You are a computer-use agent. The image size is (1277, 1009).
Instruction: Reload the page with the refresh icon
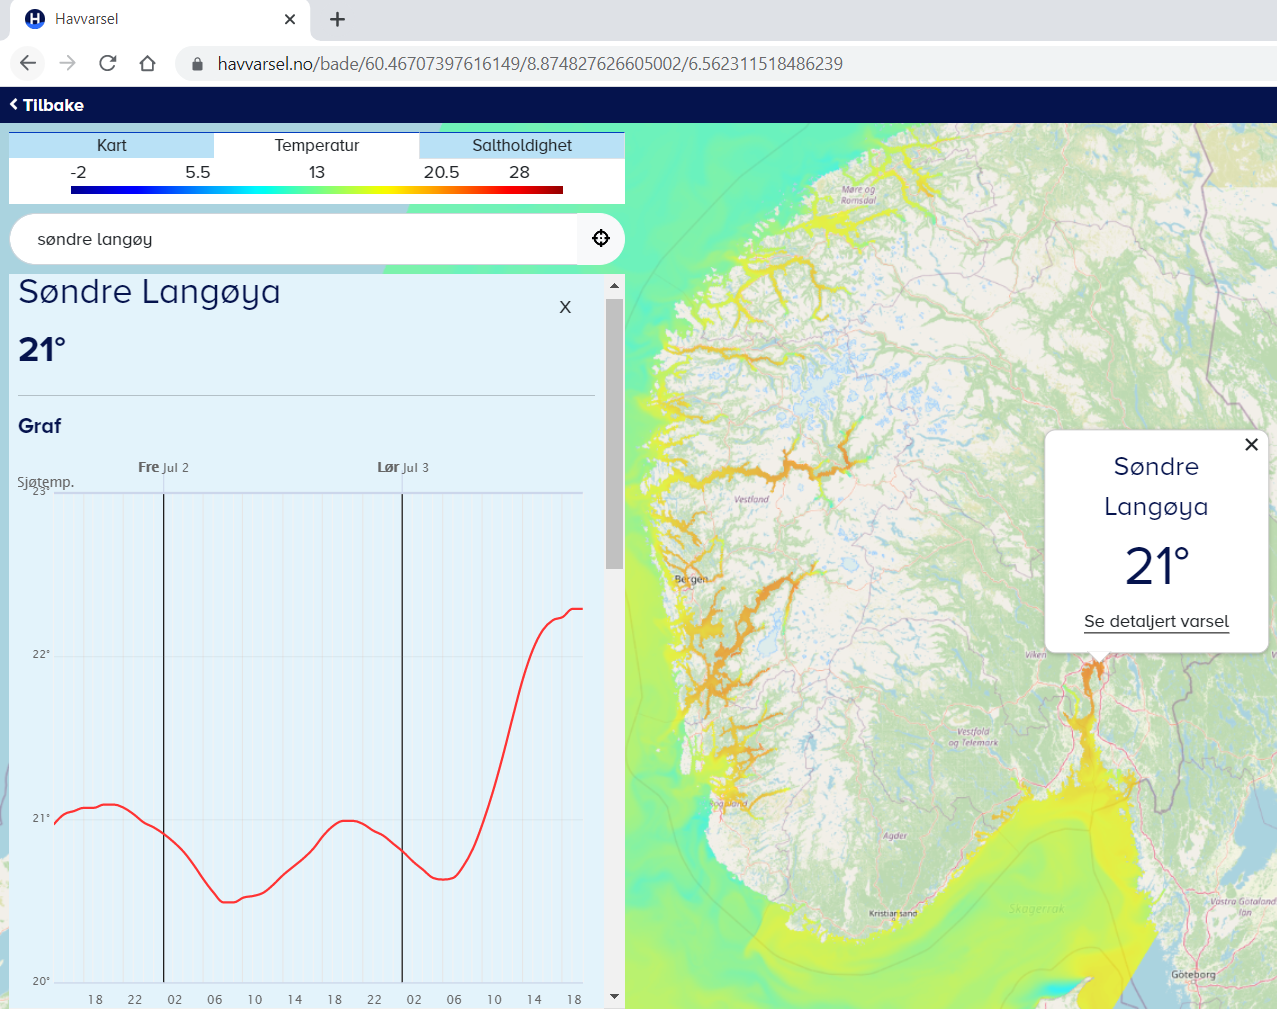point(107,63)
